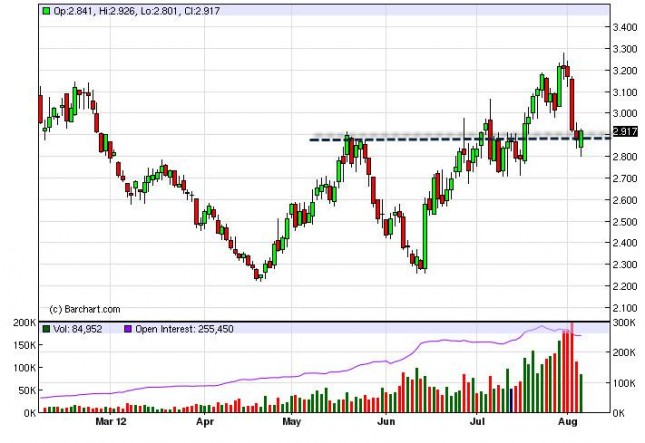This screenshot has height=443, width=645.
Task: Click the 2.500 price axis label
Action: pos(625,222)
